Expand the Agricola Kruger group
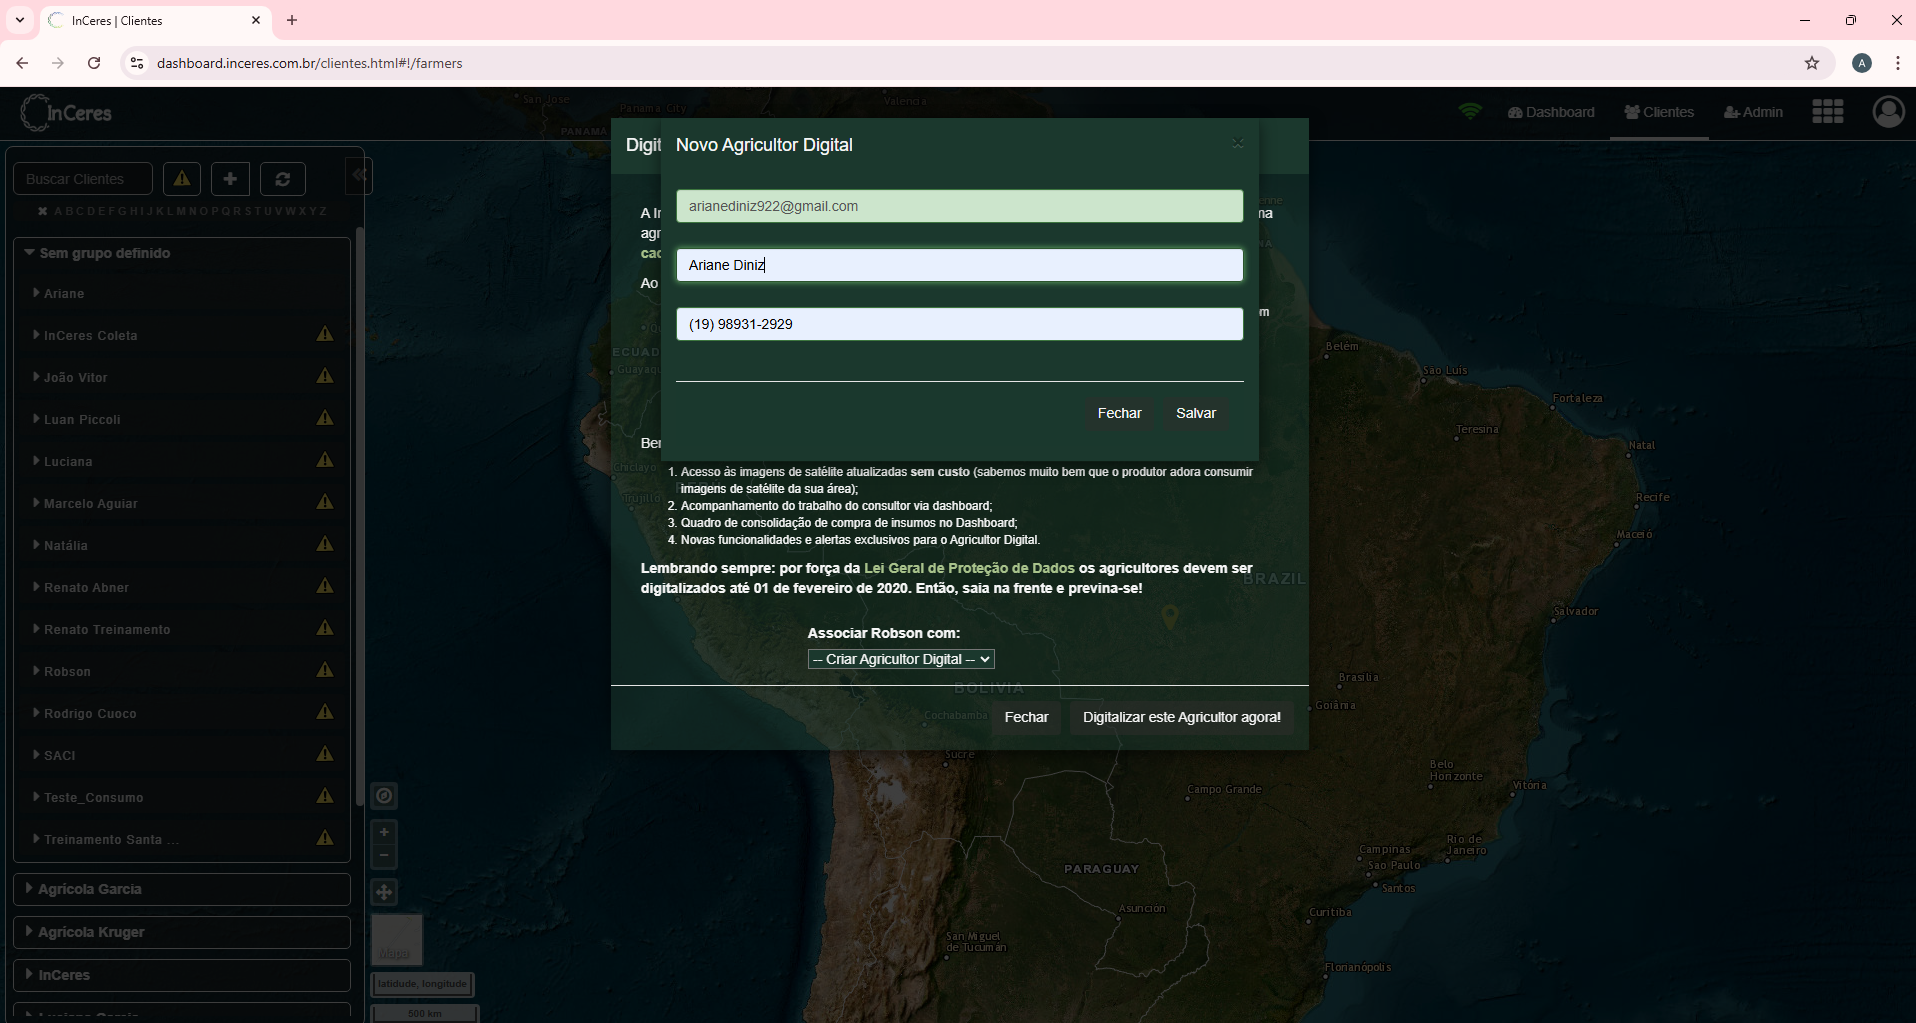Image resolution: width=1916 pixels, height=1023 pixels. pyautogui.click(x=182, y=932)
